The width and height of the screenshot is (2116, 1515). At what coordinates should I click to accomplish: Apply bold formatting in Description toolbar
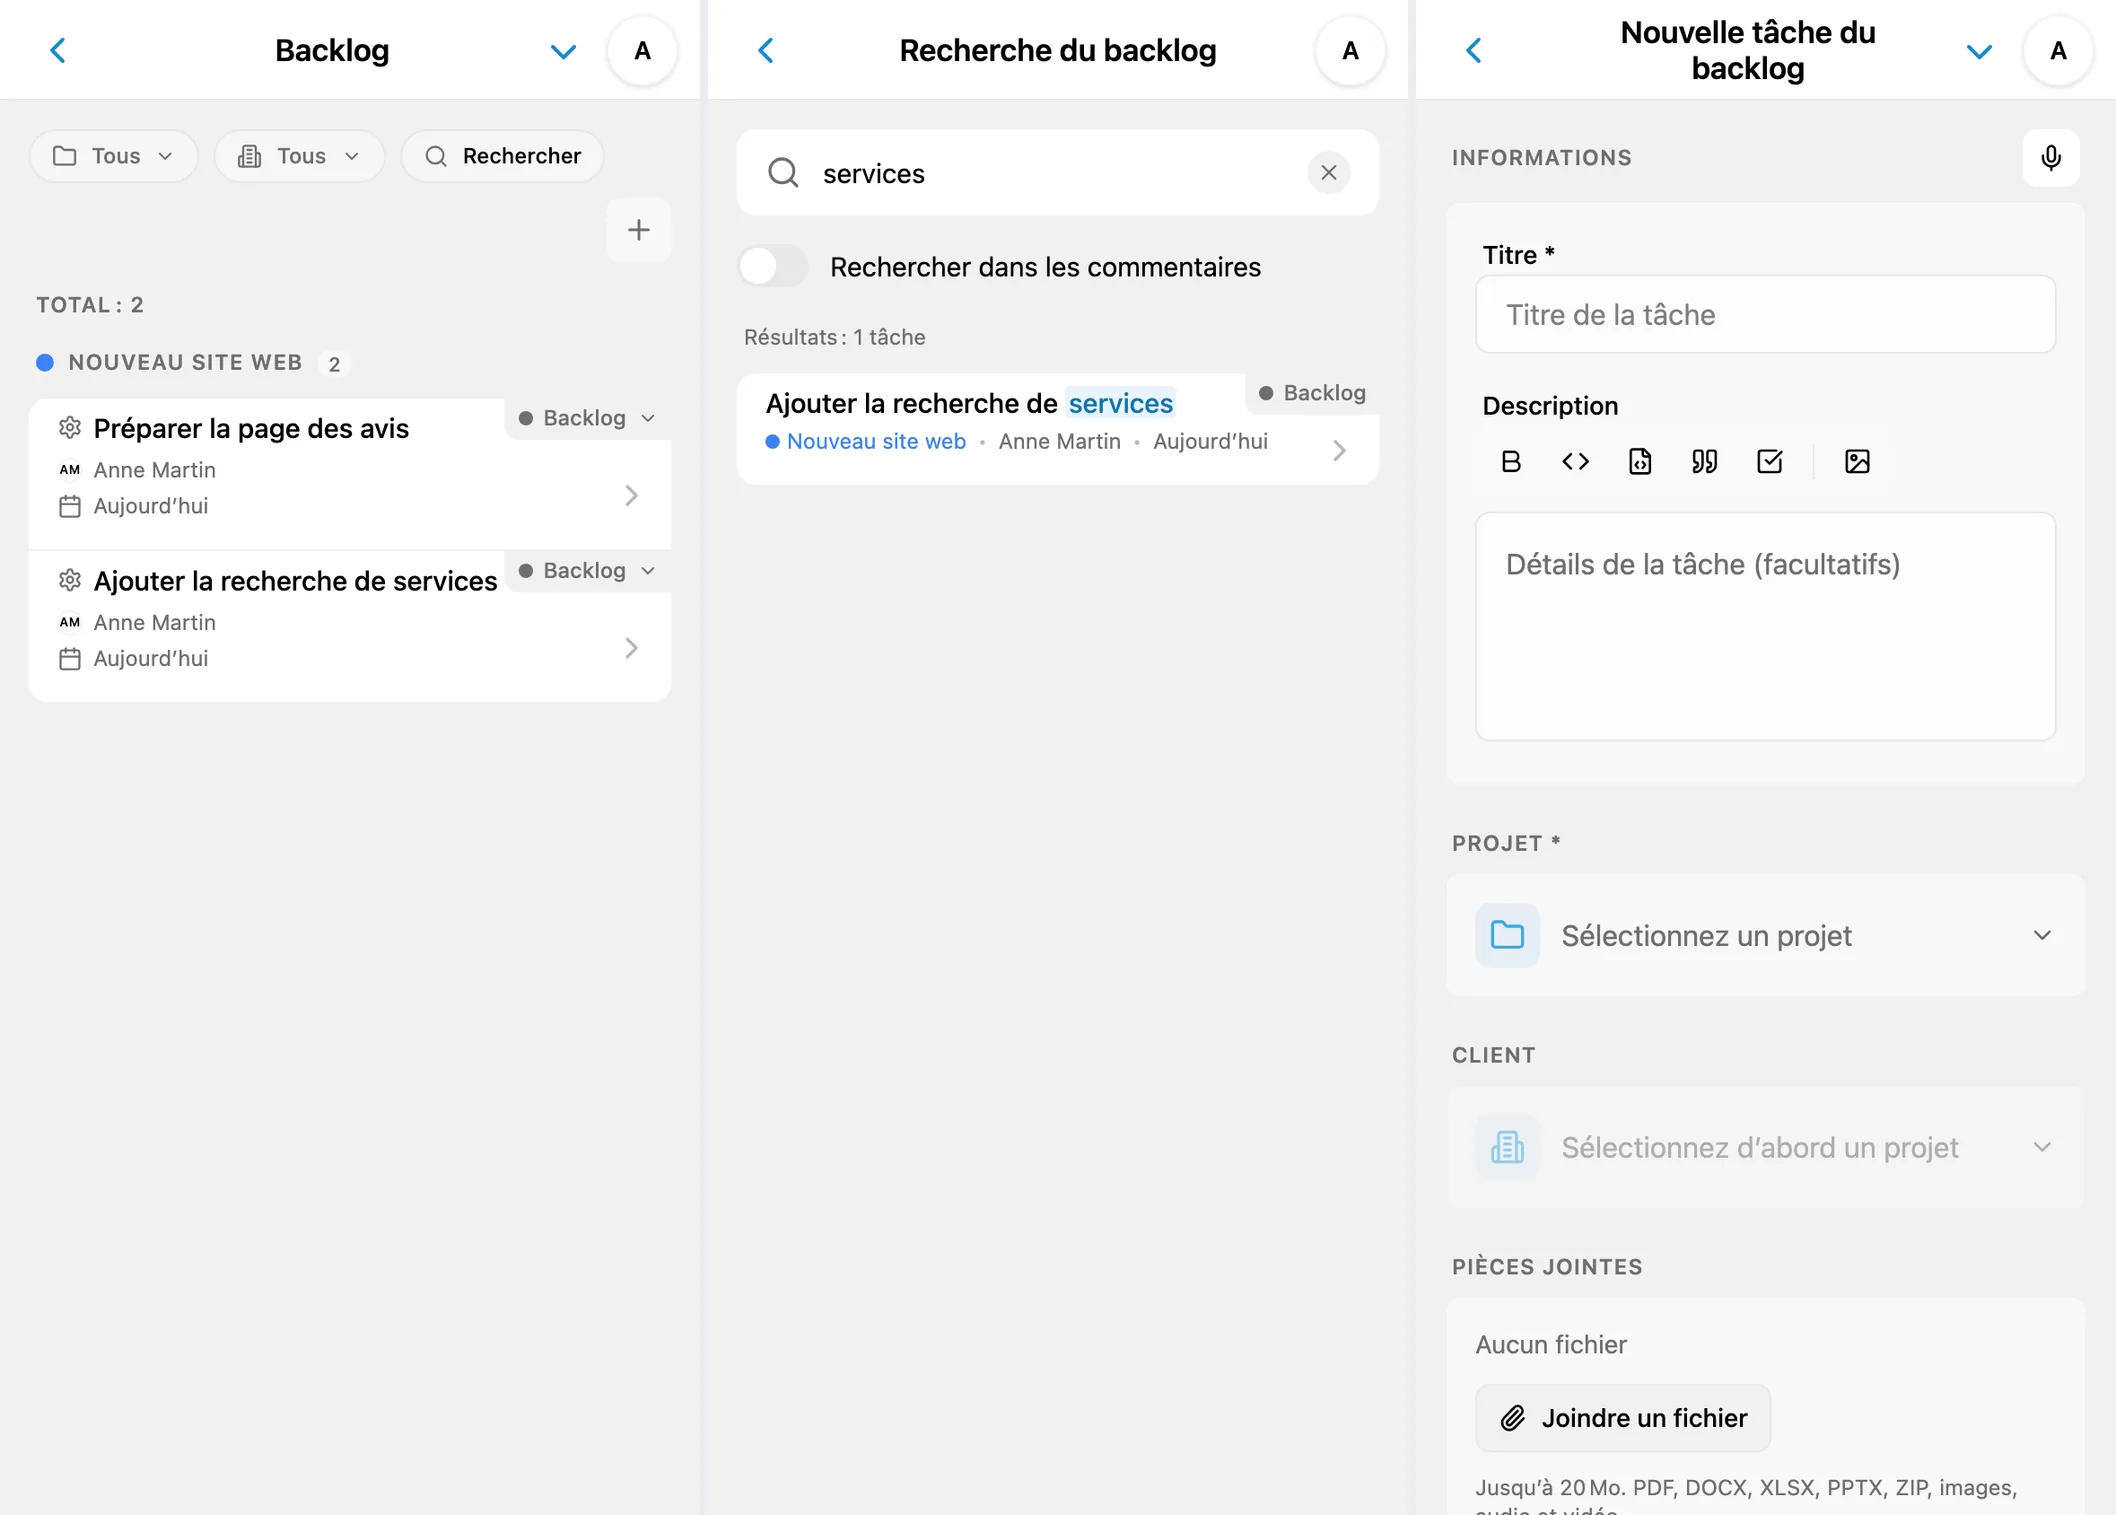point(1511,461)
